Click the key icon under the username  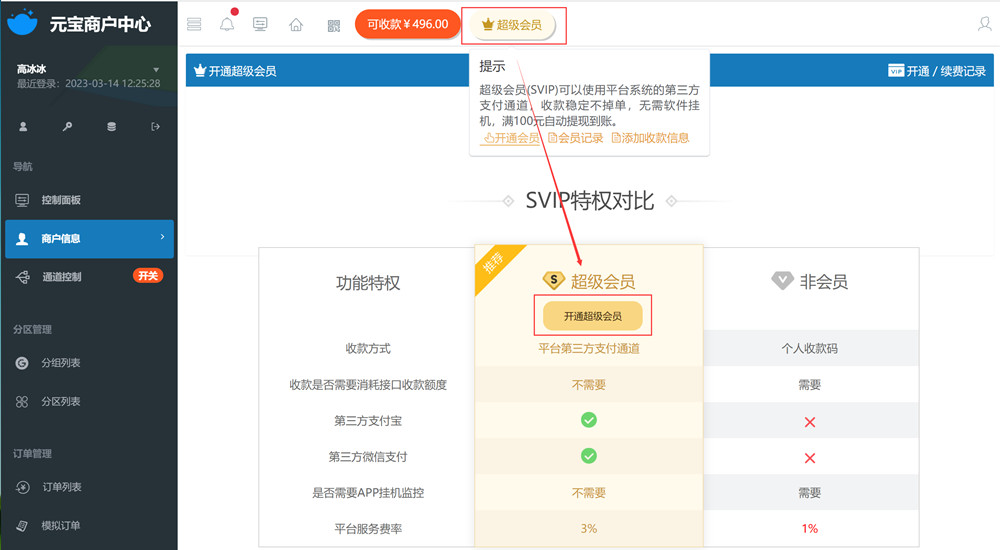tap(67, 127)
